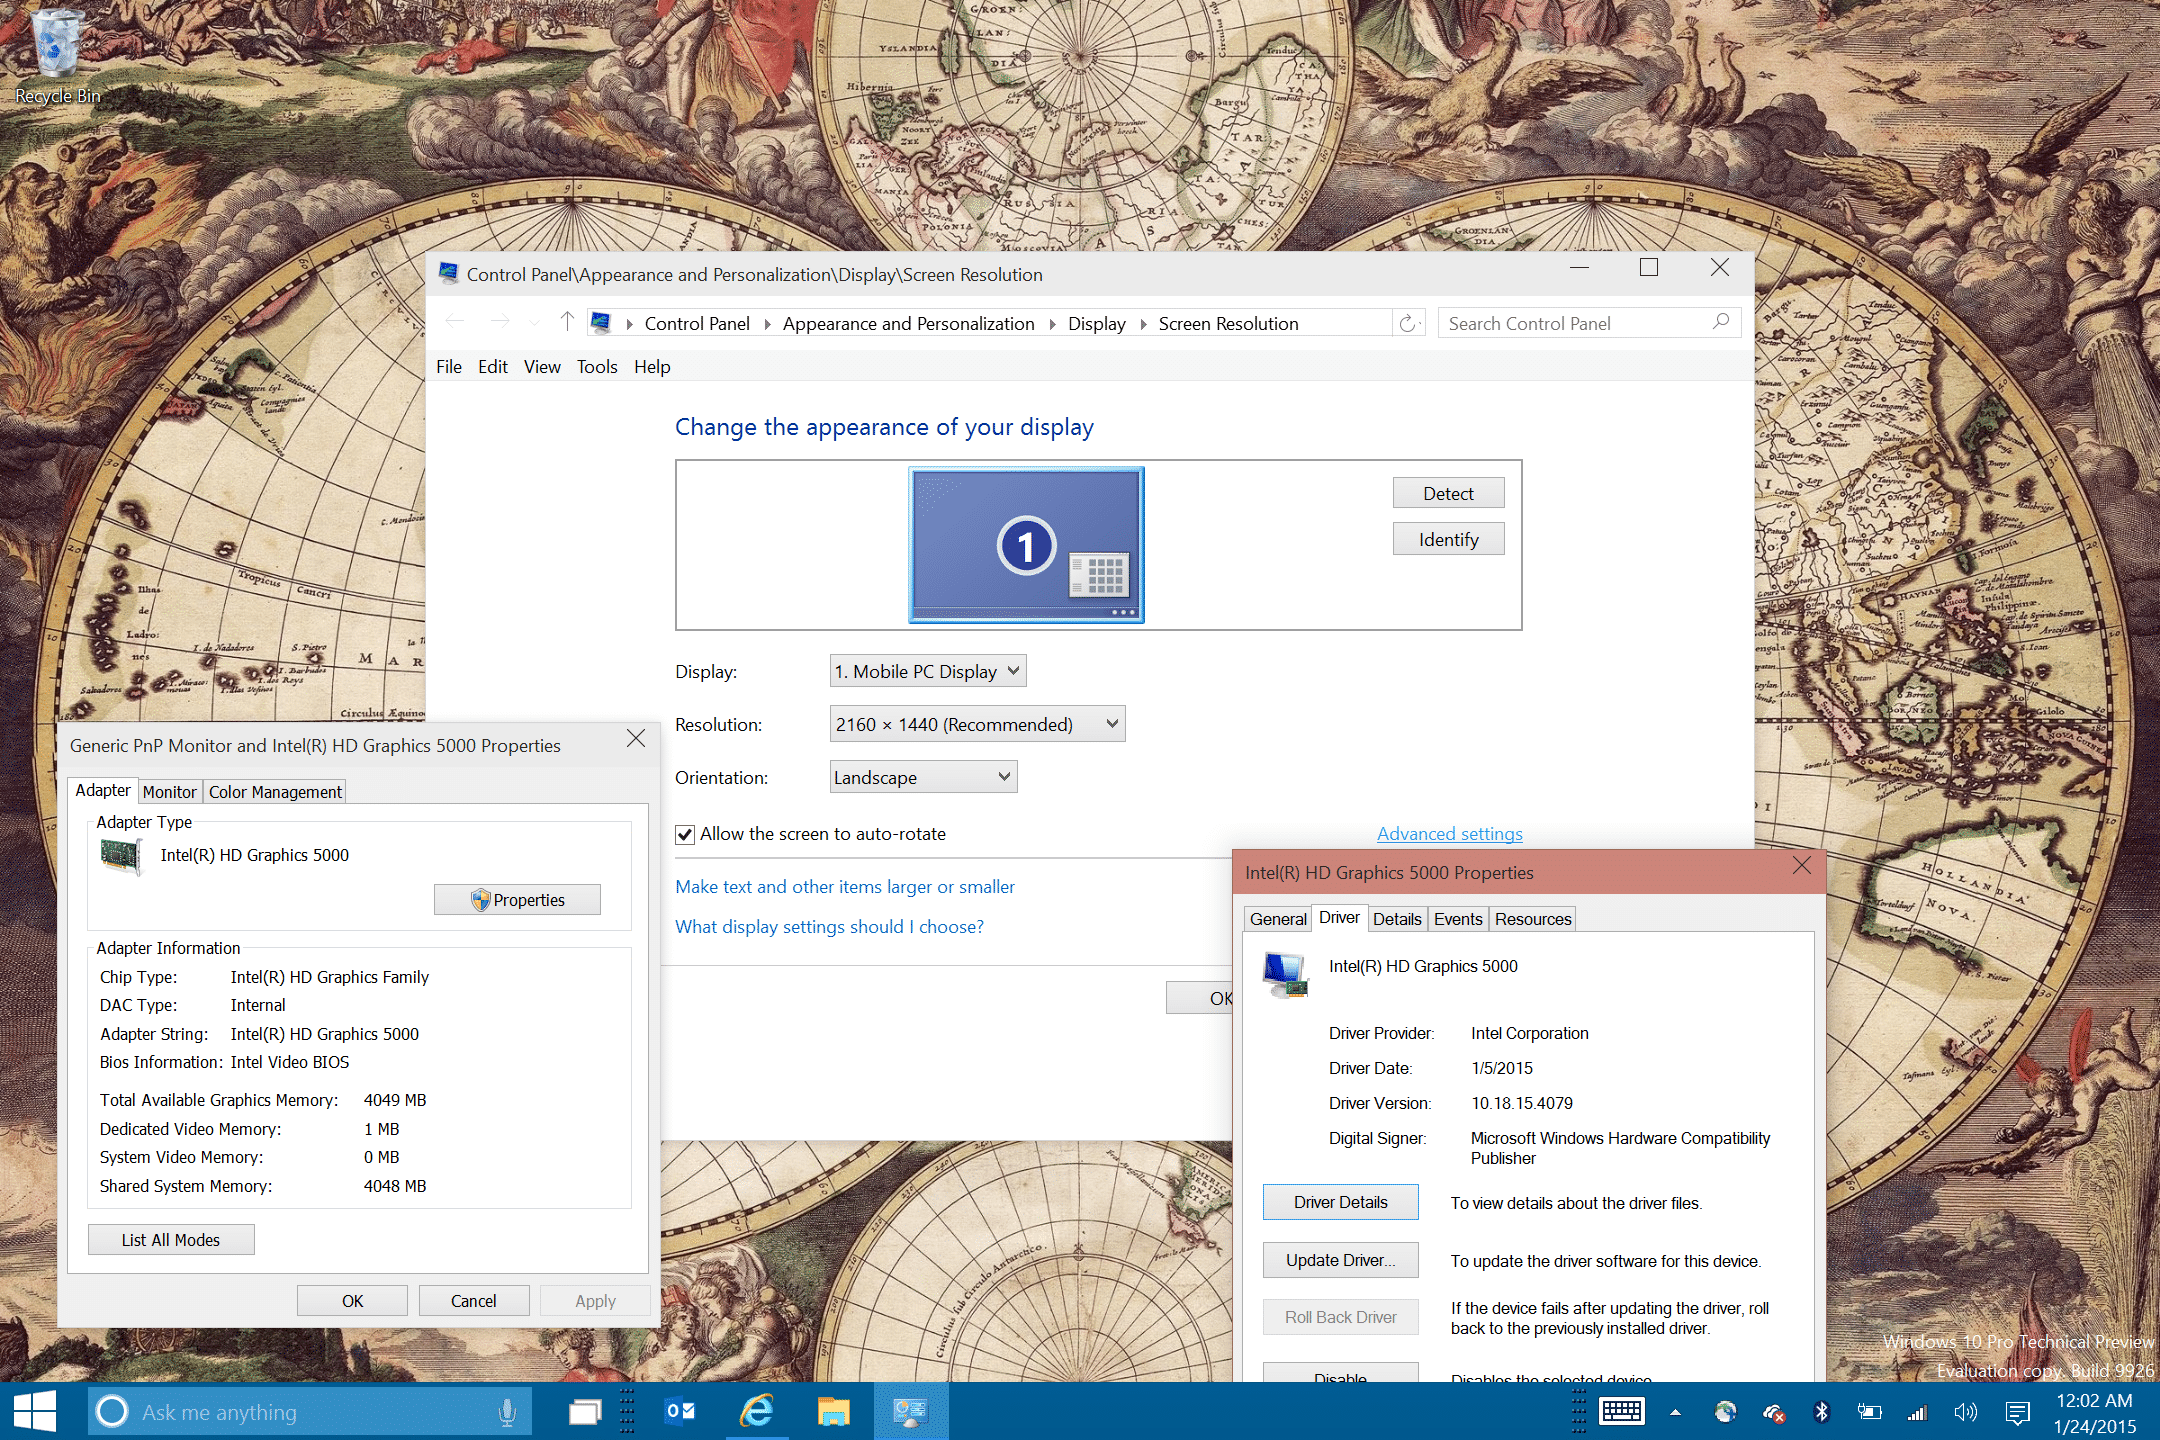2160x1440 pixels.
Task: Click the display adapter icon in Driver tab
Action: (1286, 973)
